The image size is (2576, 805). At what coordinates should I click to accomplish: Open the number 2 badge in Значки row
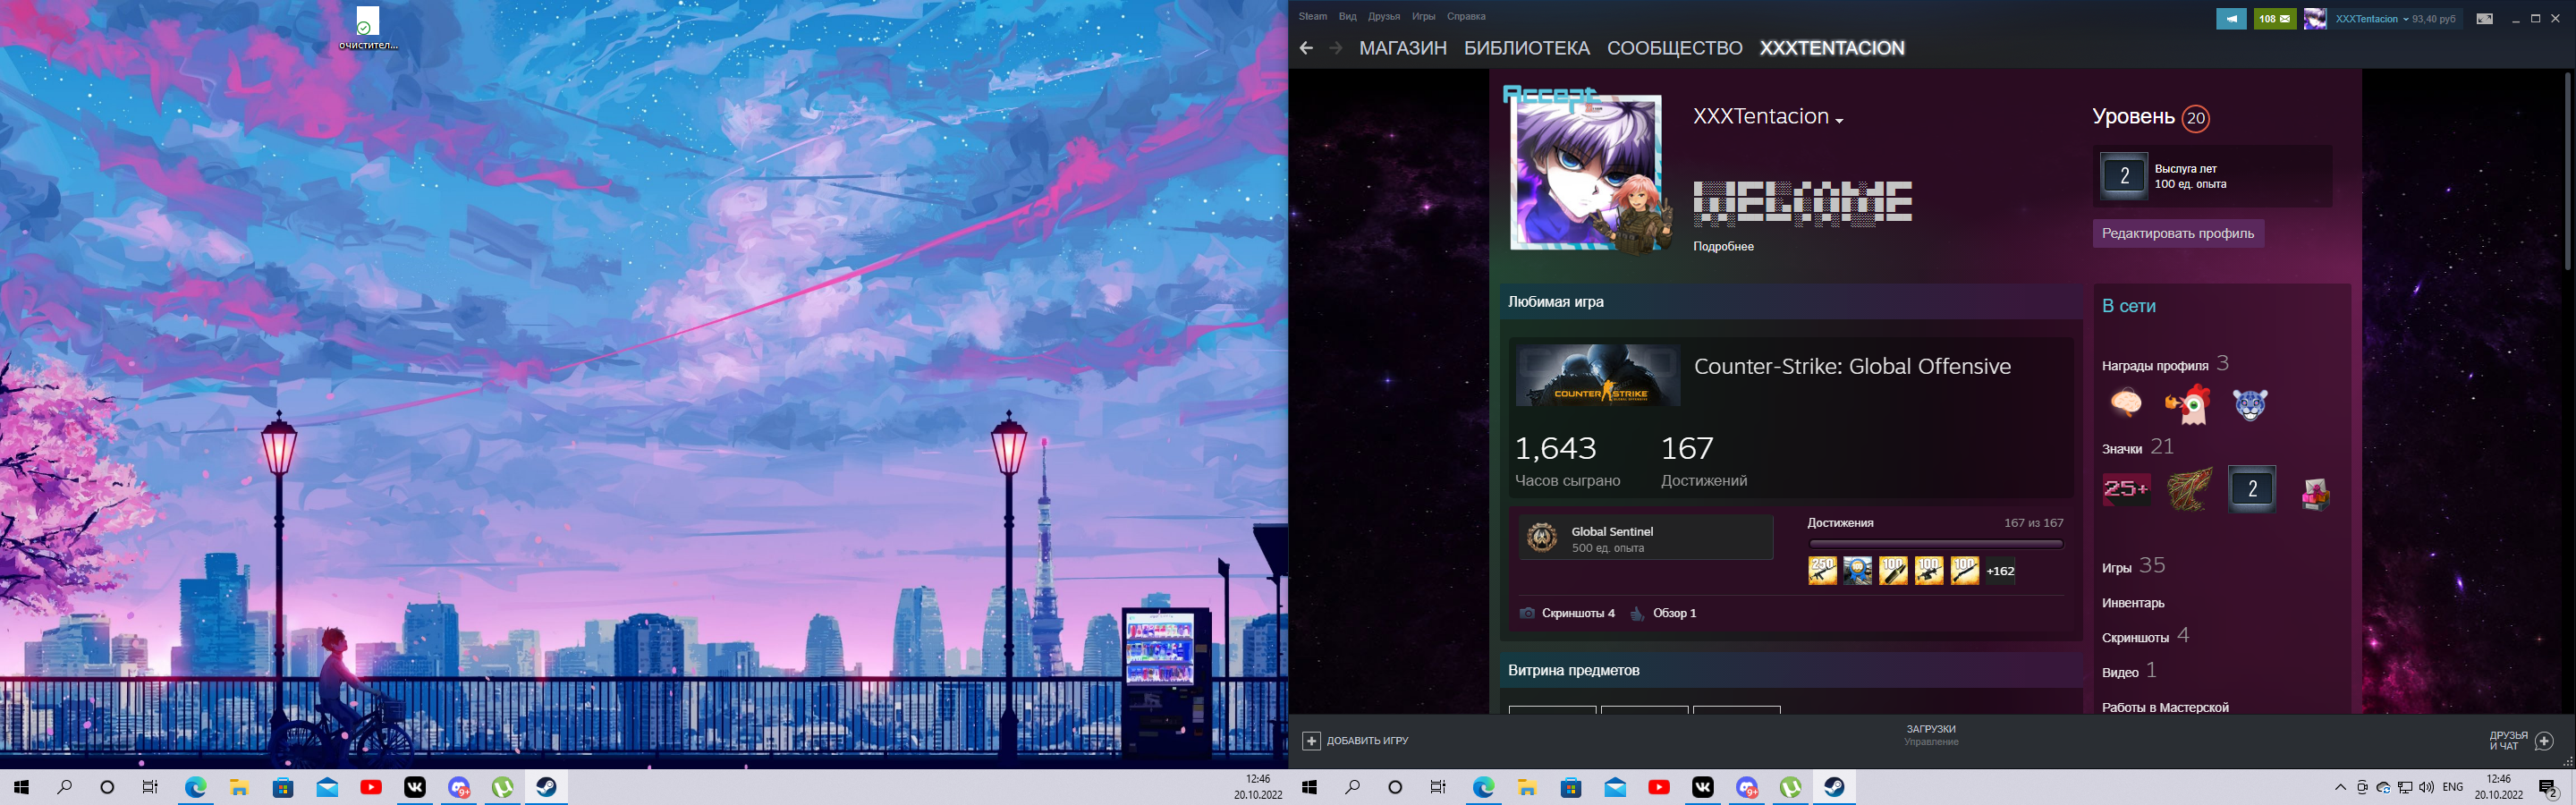[x=2252, y=489]
